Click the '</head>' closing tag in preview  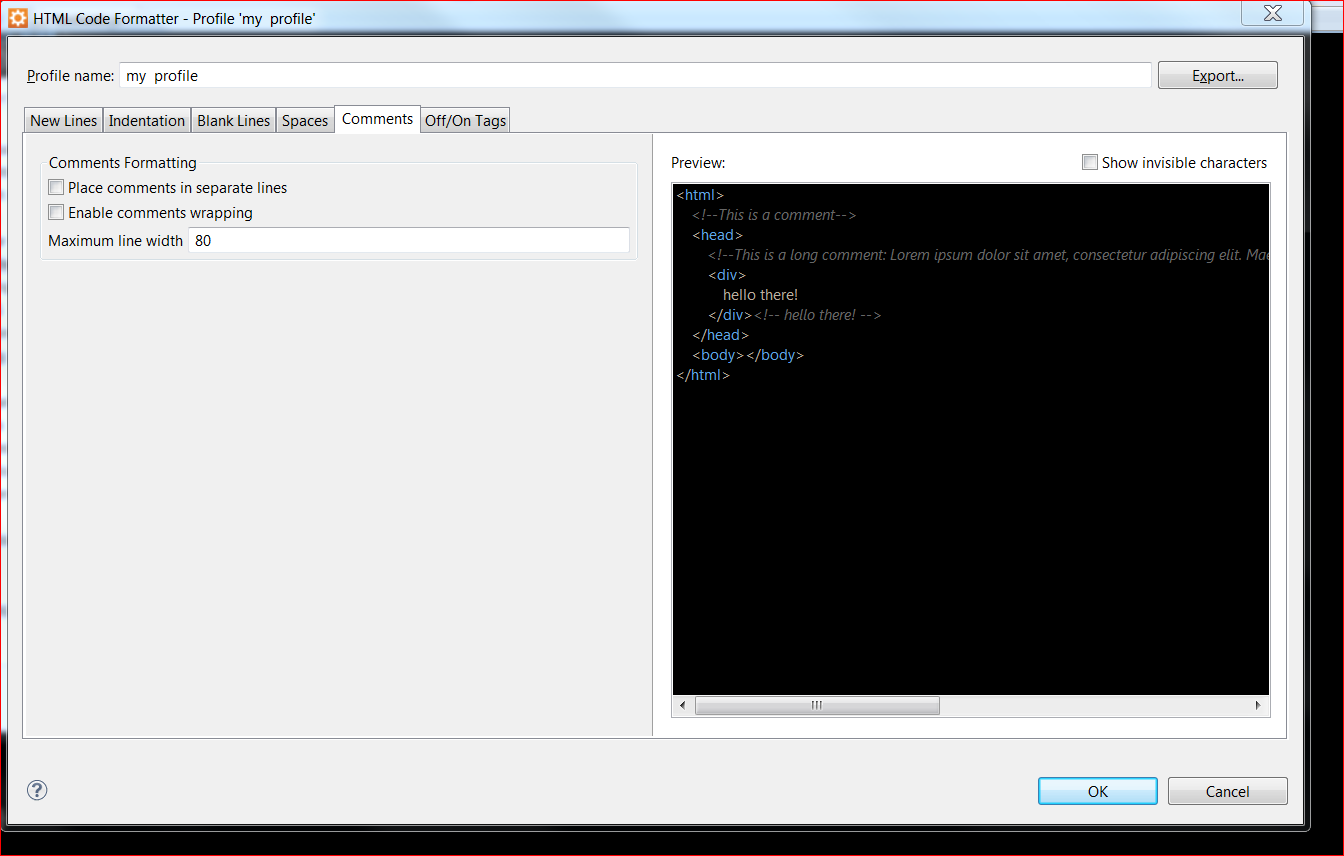pyautogui.click(x=720, y=335)
